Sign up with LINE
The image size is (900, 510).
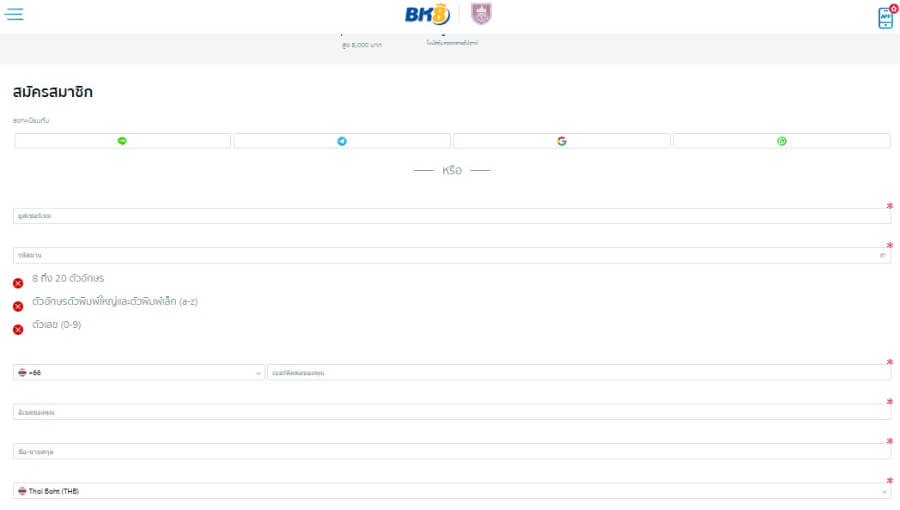coord(123,141)
